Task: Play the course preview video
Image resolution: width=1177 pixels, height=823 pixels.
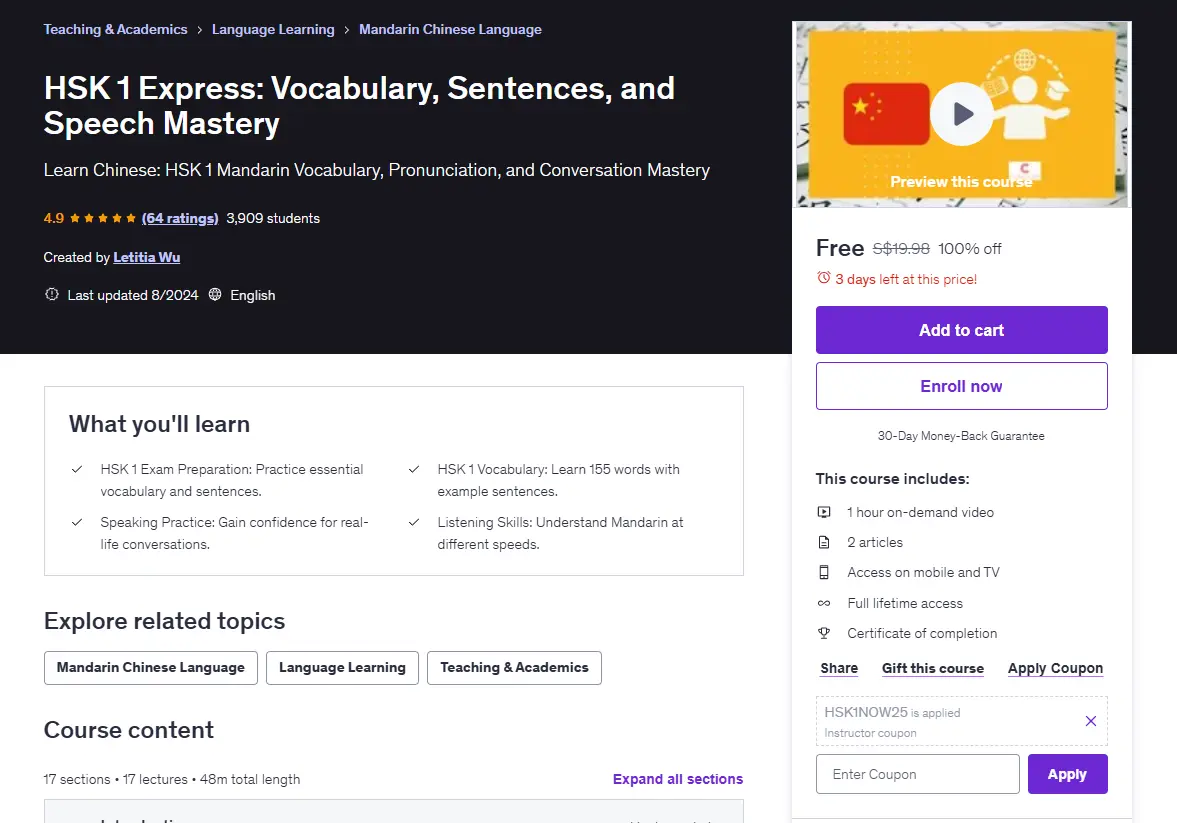Action: pos(962,114)
